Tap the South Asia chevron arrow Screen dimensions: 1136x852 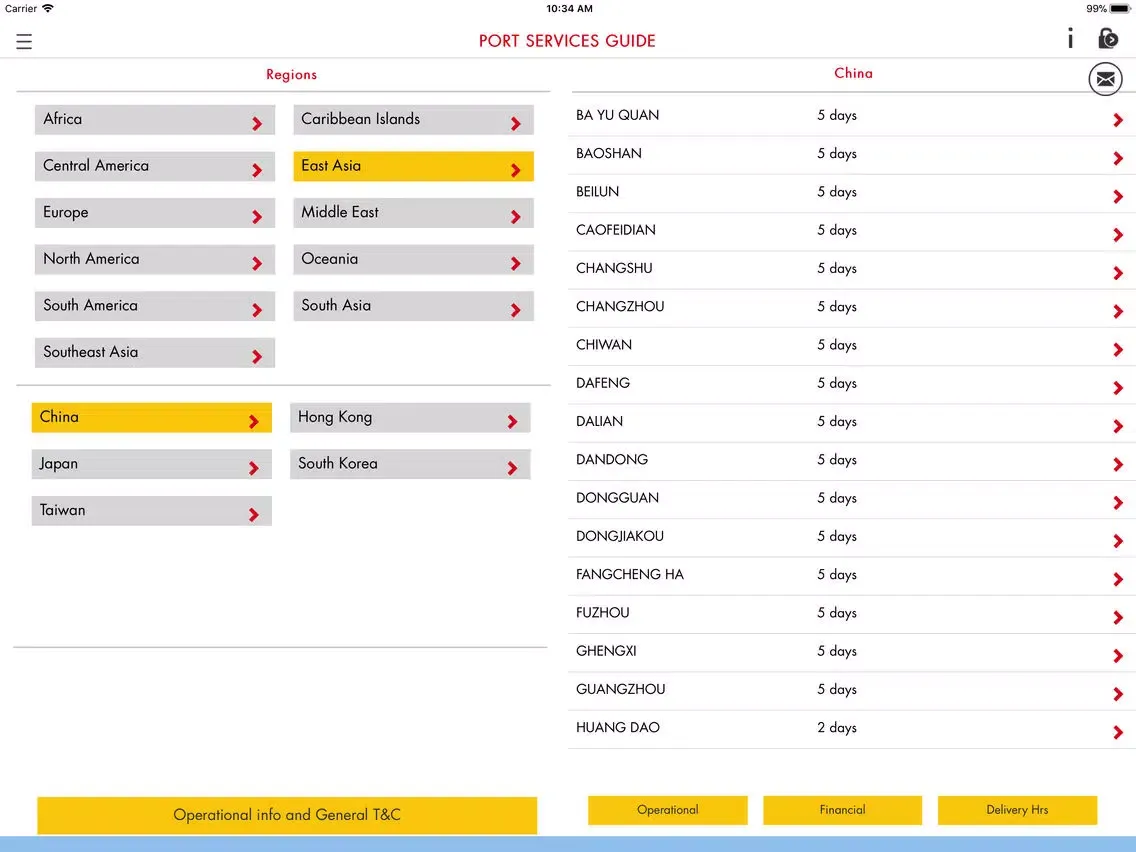tap(515, 310)
